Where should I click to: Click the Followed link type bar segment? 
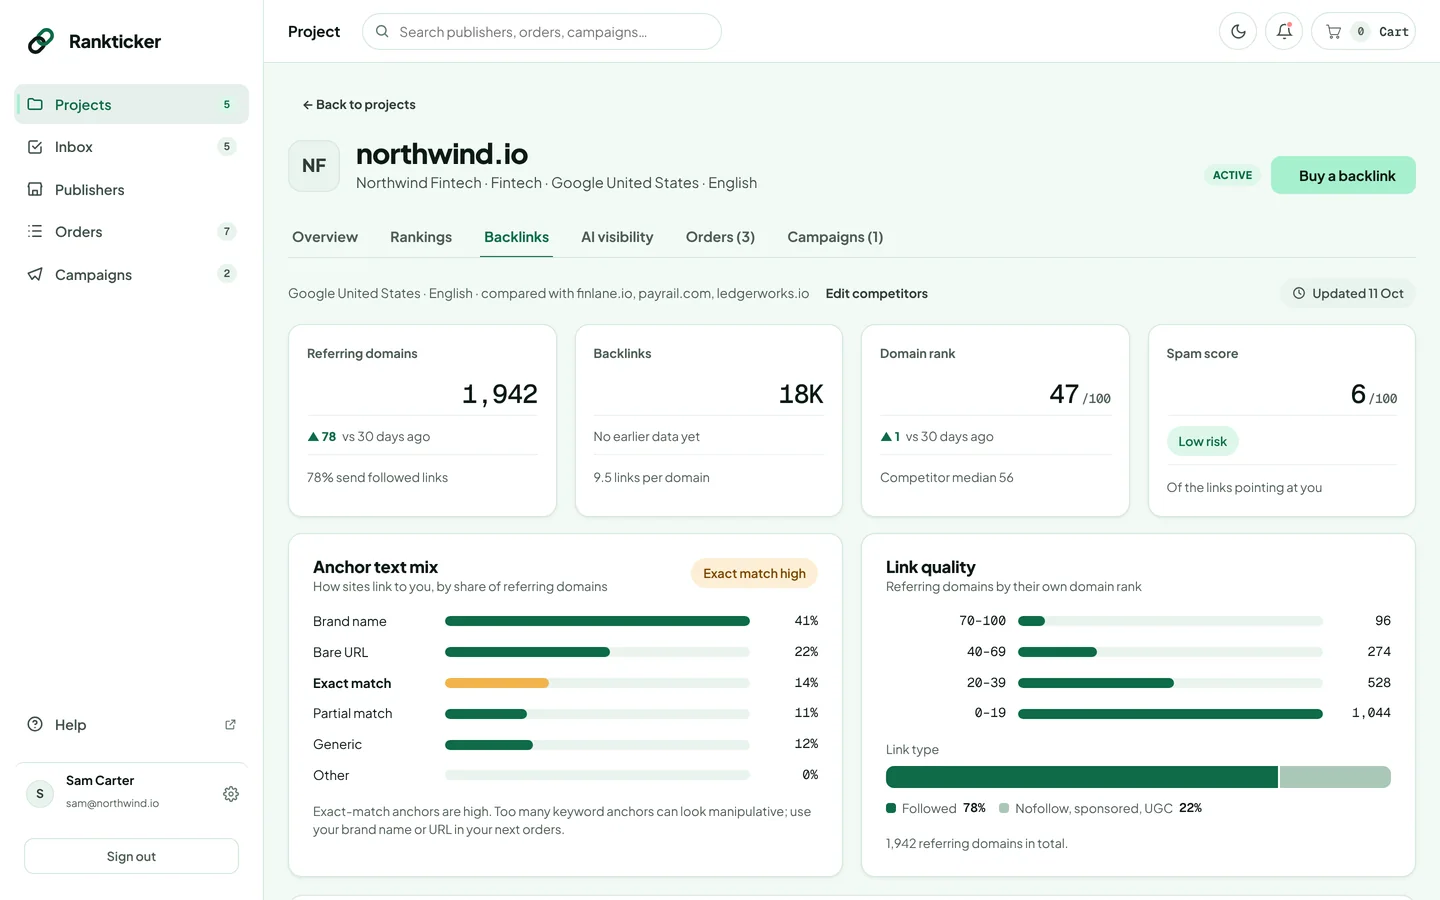pyautogui.click(x=1082, y=777)
